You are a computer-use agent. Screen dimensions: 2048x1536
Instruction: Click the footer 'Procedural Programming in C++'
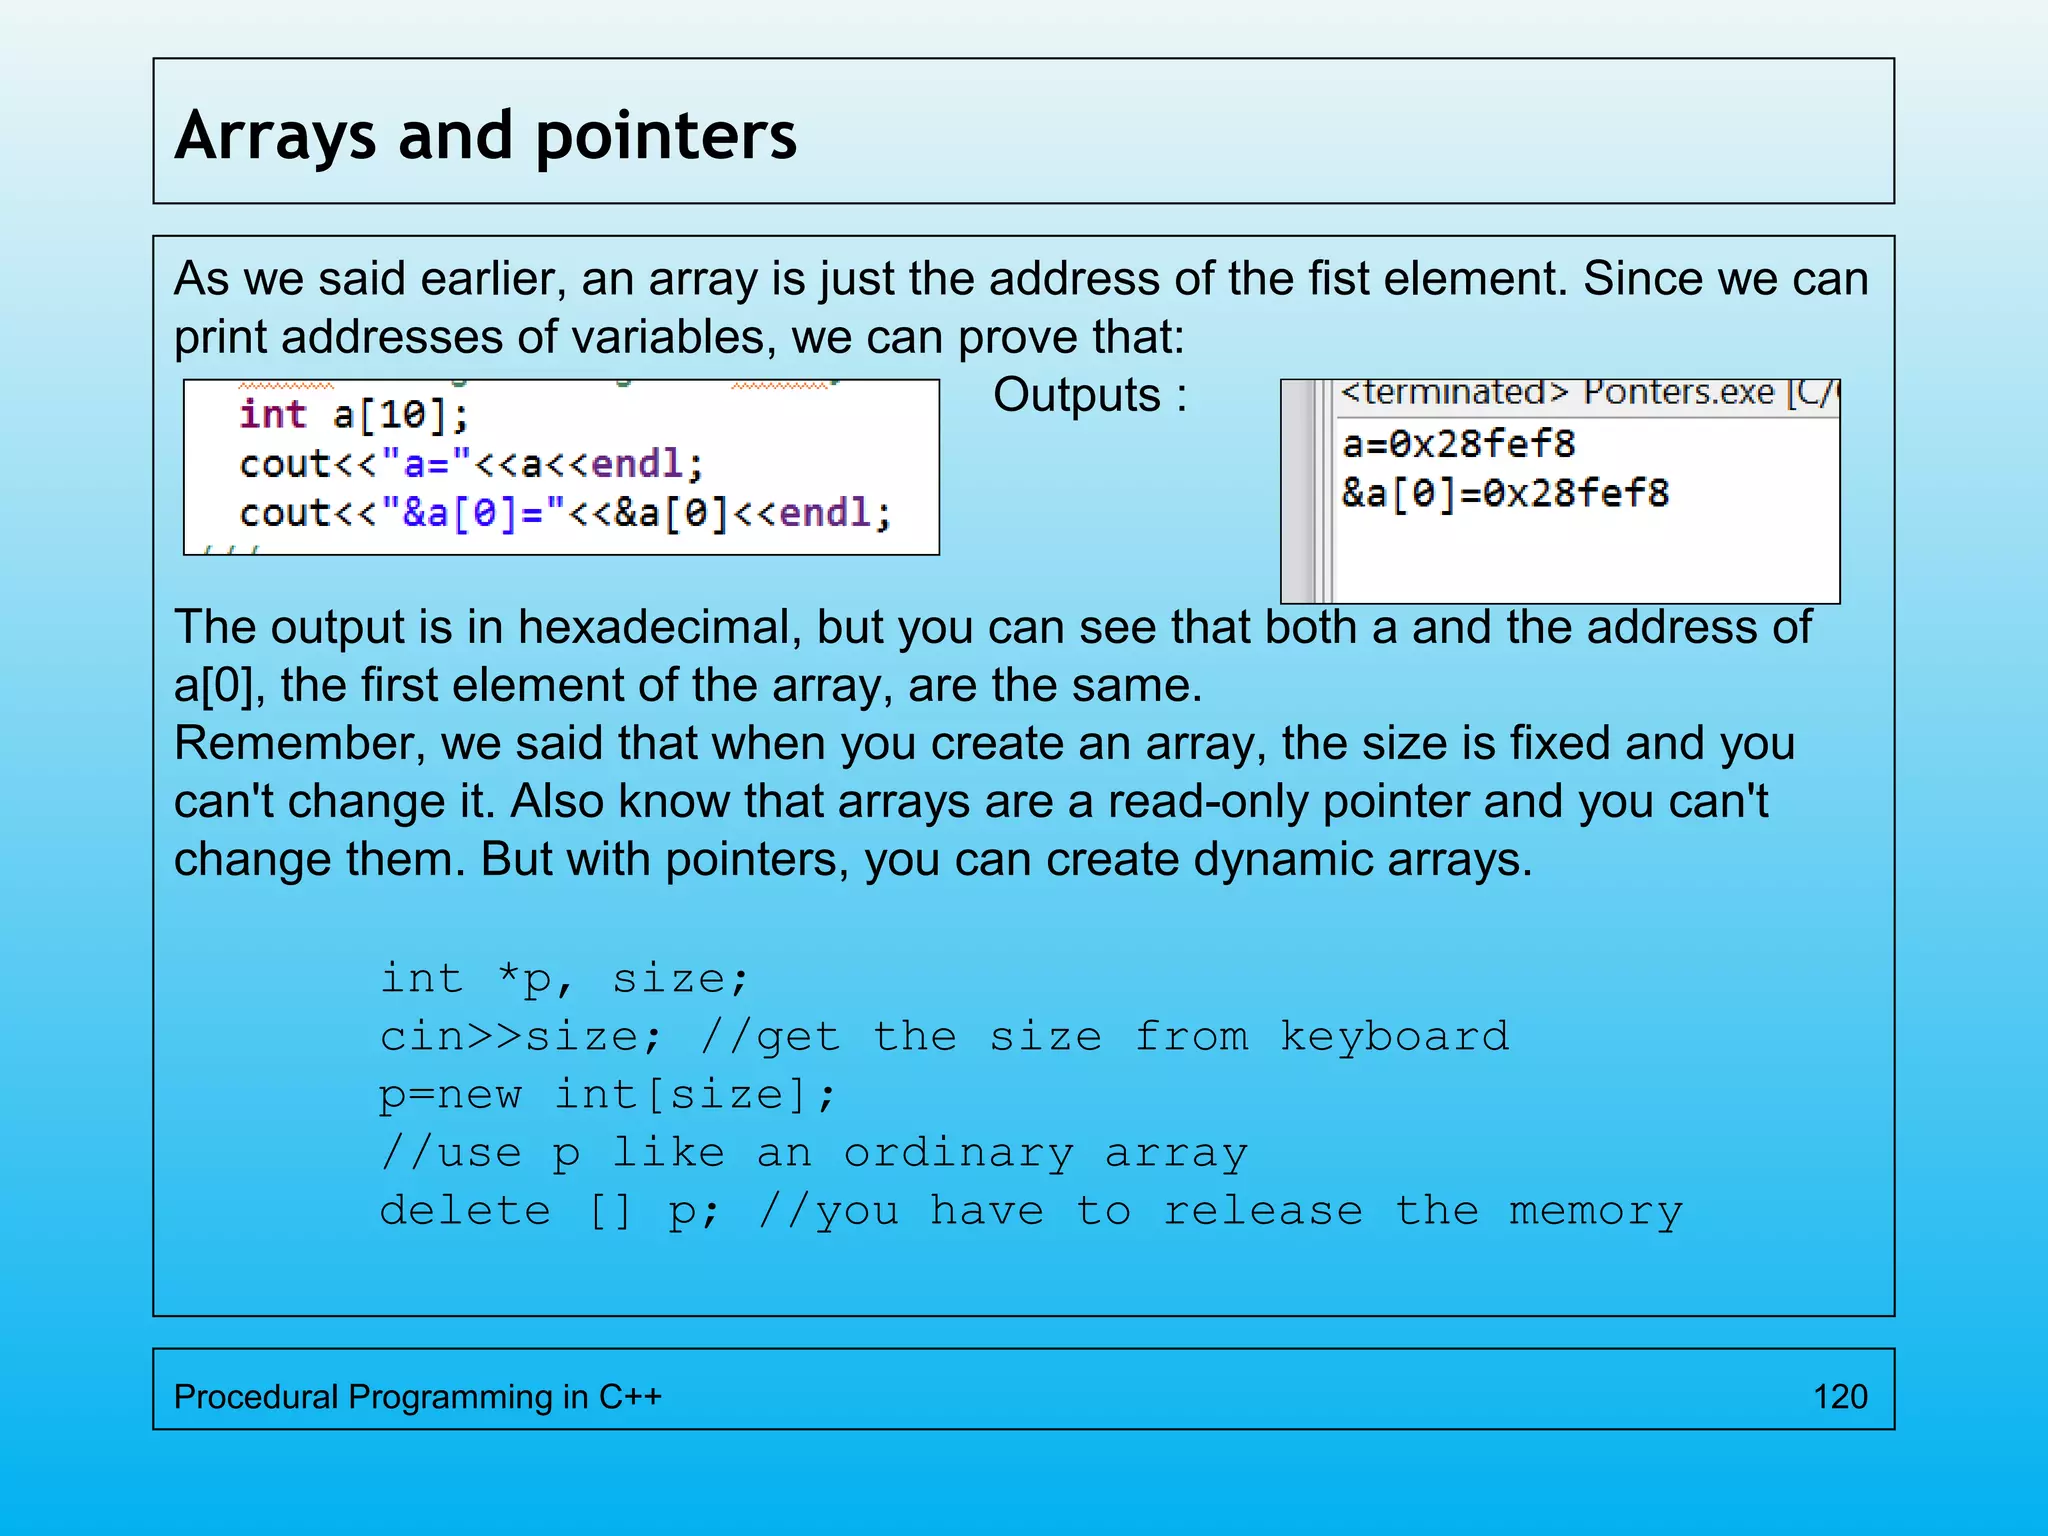point(418,1396)
